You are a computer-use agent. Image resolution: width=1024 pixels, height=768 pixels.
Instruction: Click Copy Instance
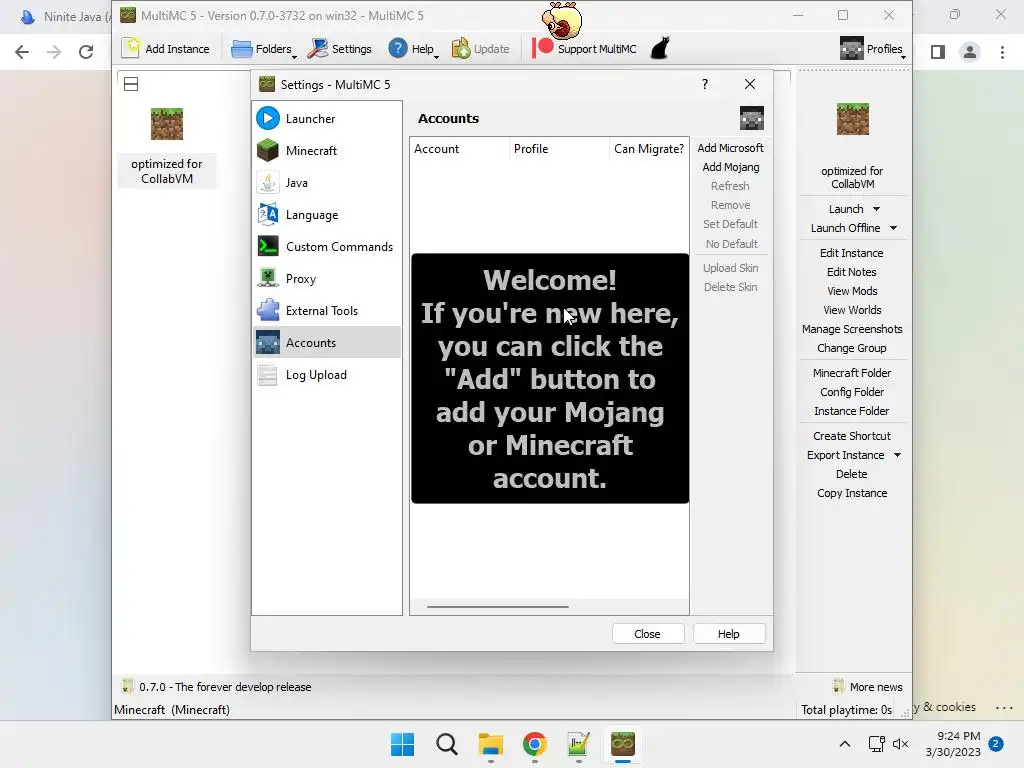(x=852, y=493)
